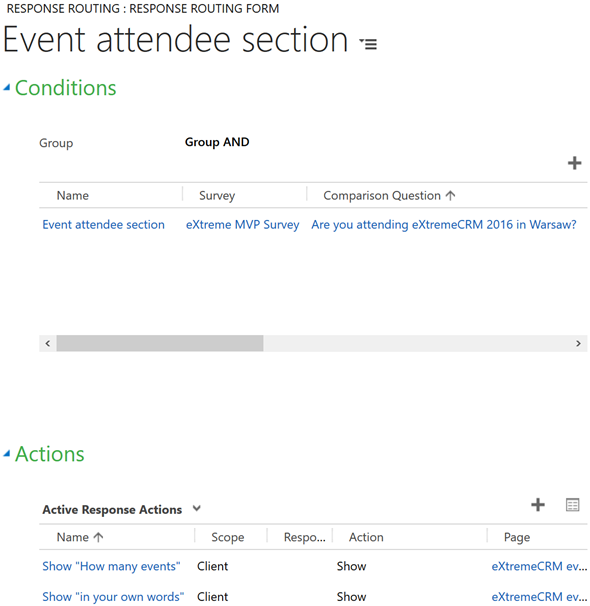Open 'Are you attending eXtremeCRM 2016' question link
590x606 pixels.
pos(444,225)
